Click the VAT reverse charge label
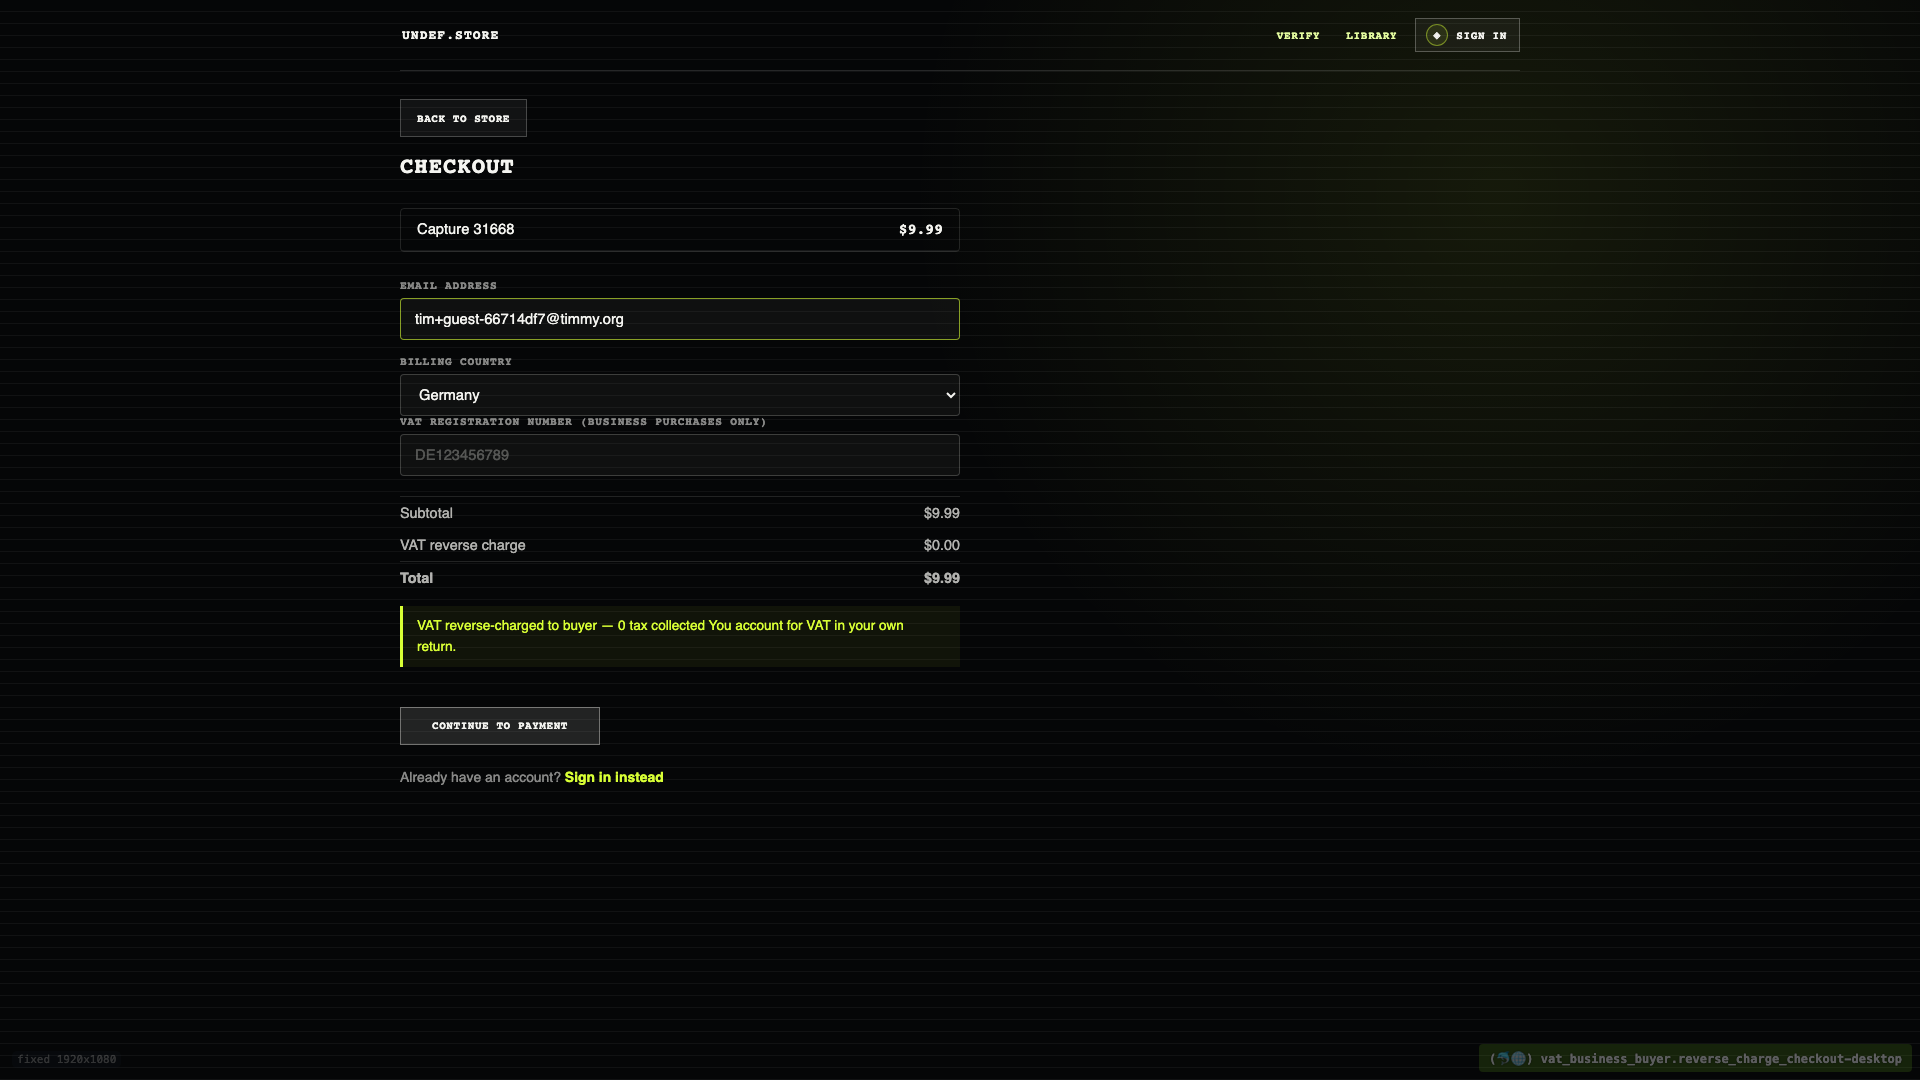Screen dimensions: 1920x1080 pos(462,545)
